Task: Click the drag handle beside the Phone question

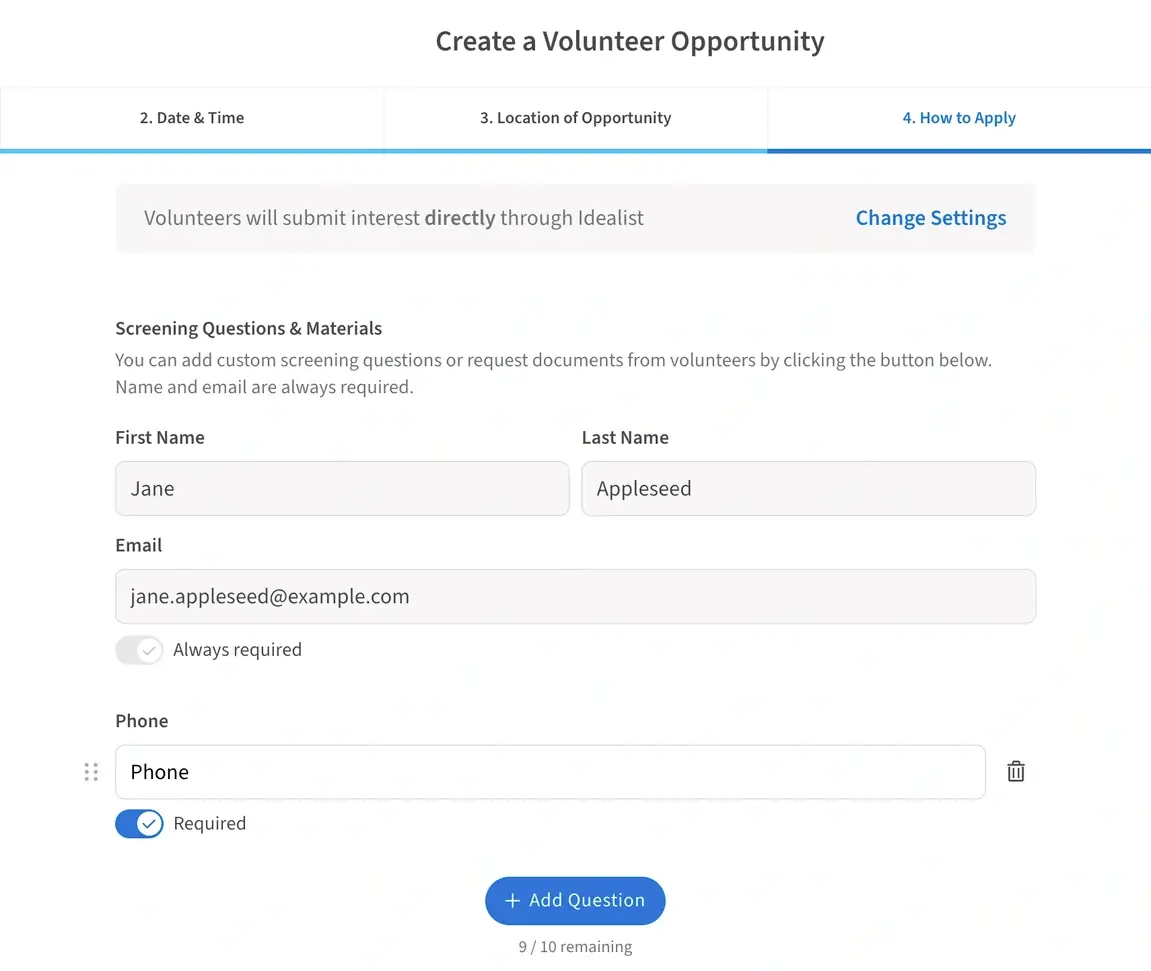Action: (x=91, y=771)
